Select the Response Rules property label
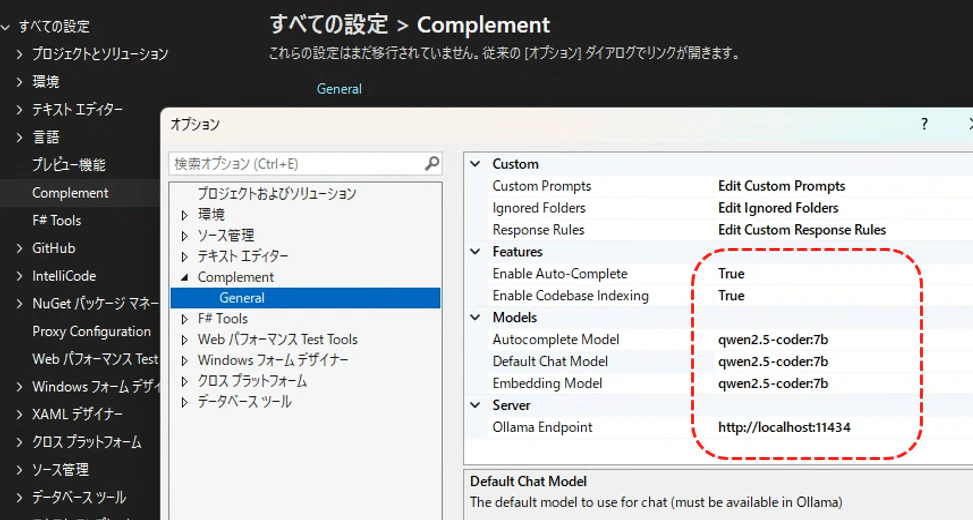The height and width of the screenshot is (520, 973). click(539, 230)
